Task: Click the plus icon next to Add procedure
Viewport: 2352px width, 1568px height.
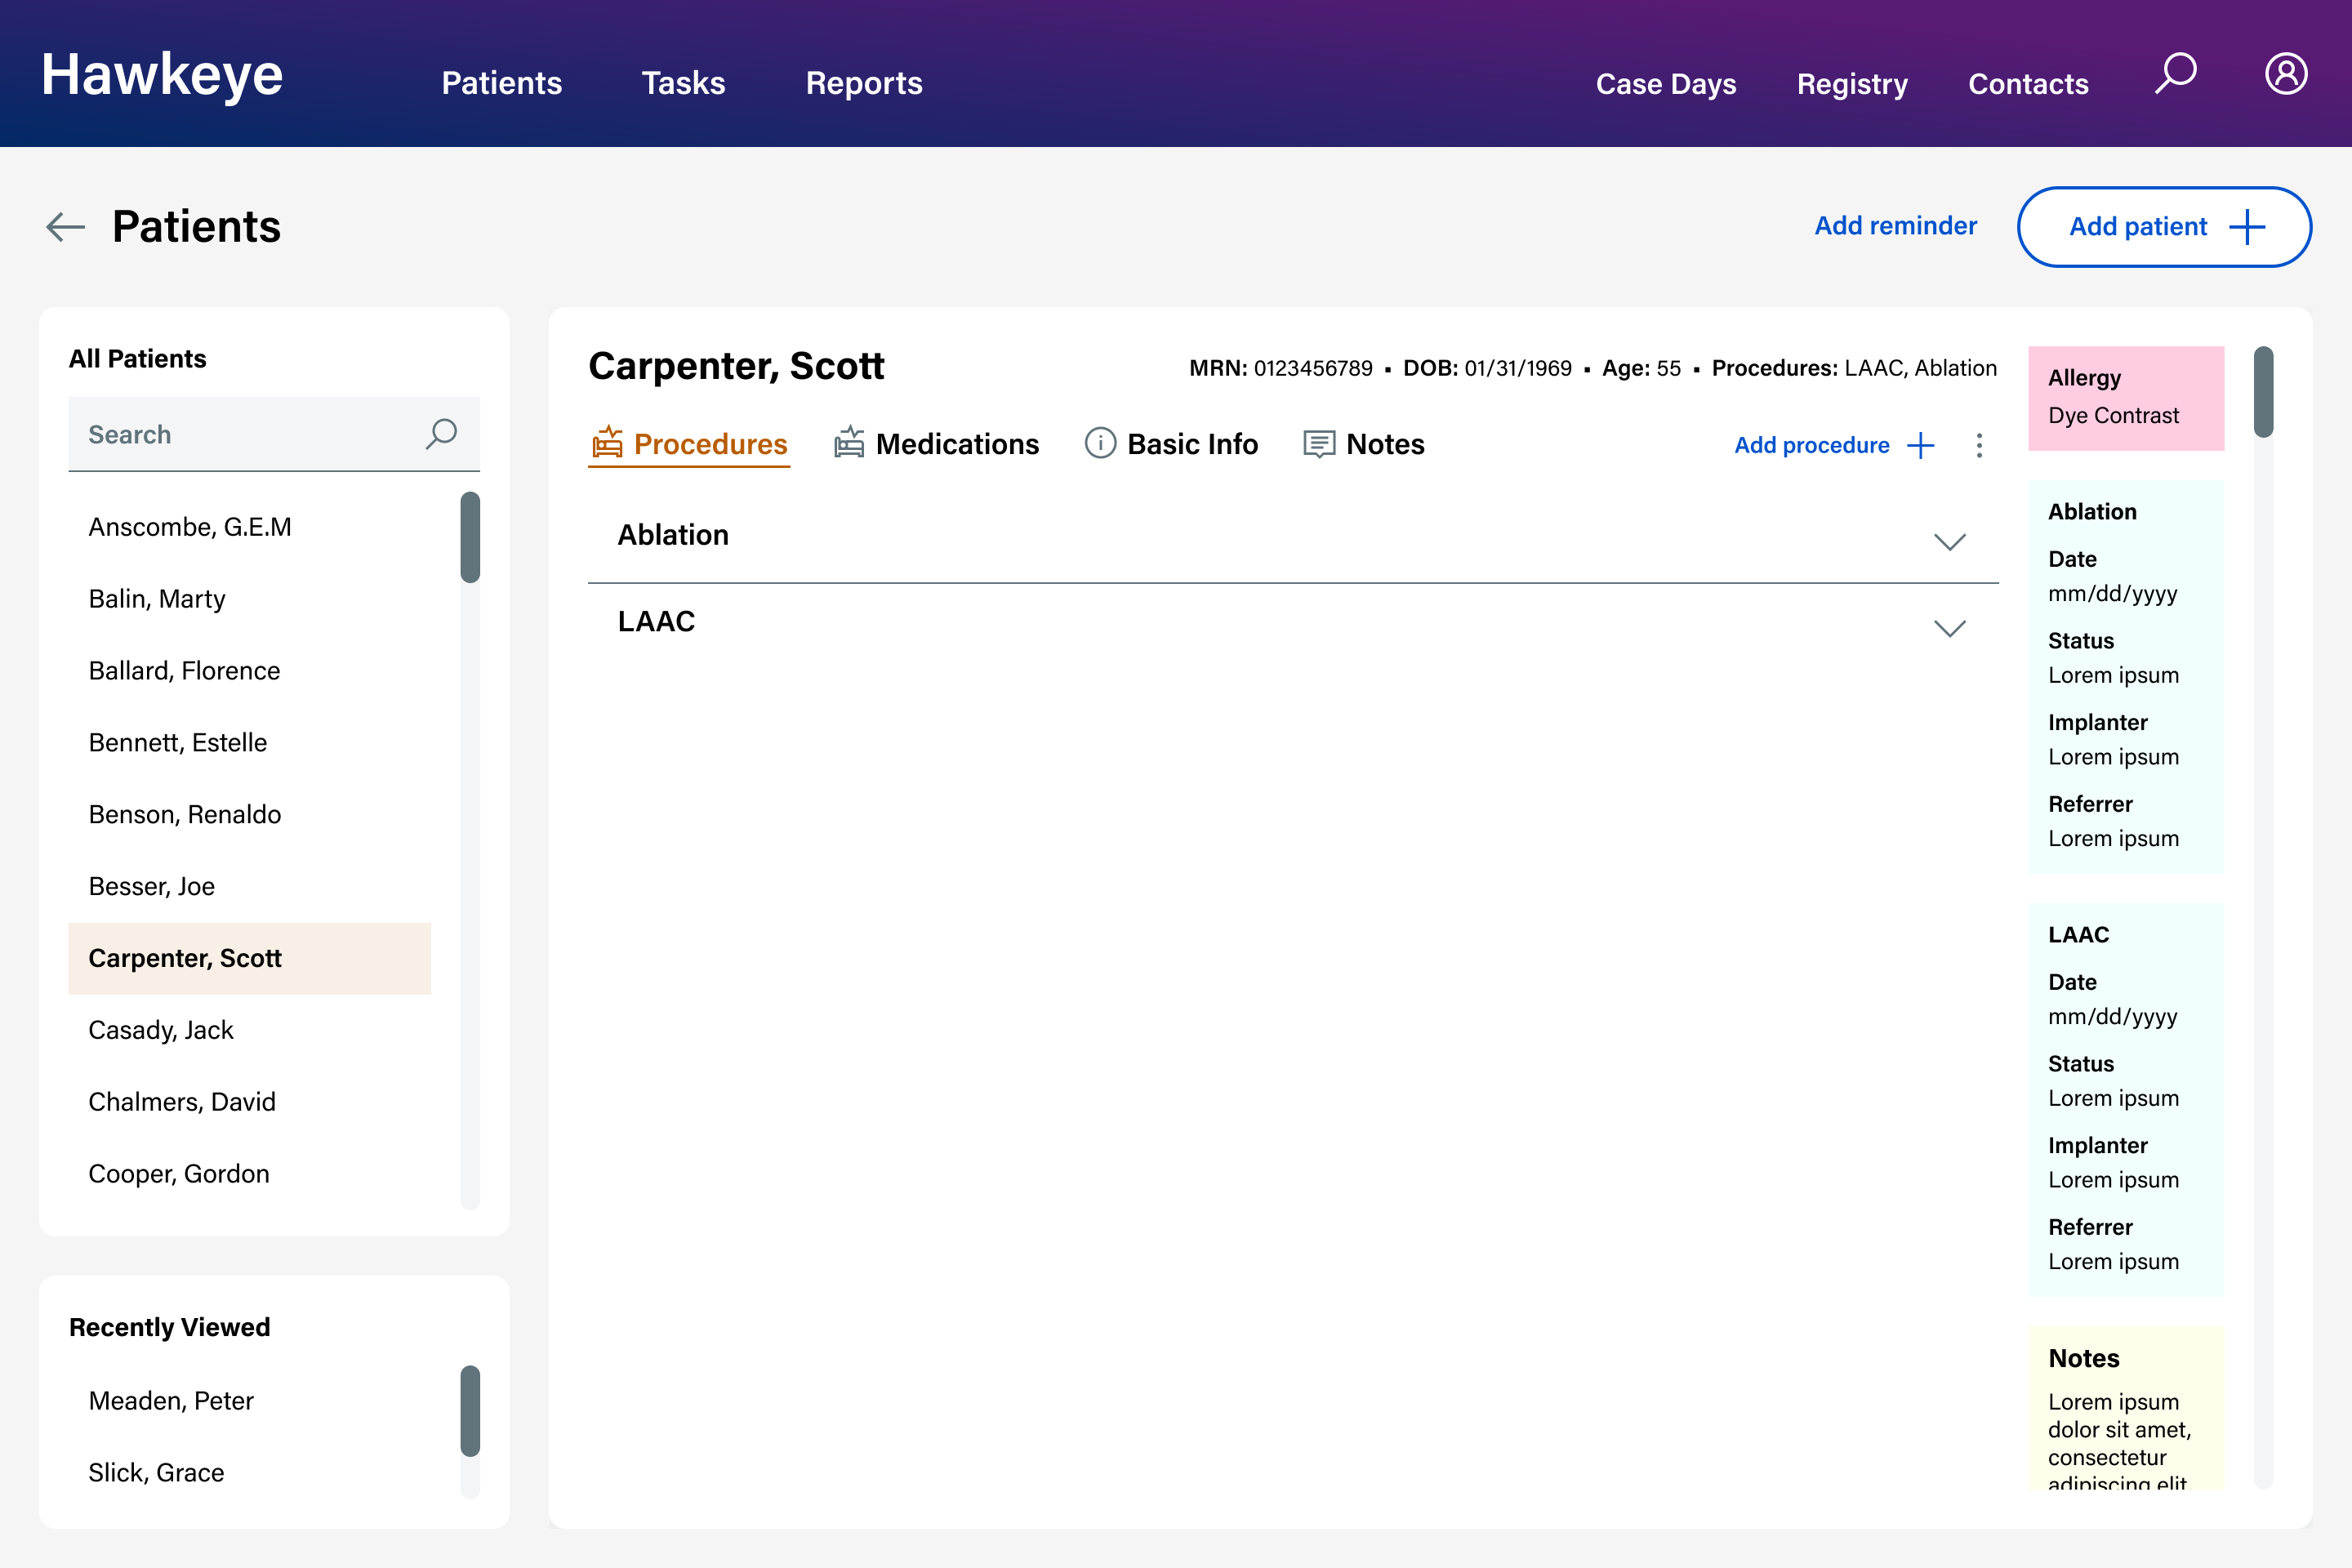Action: 1920,445
